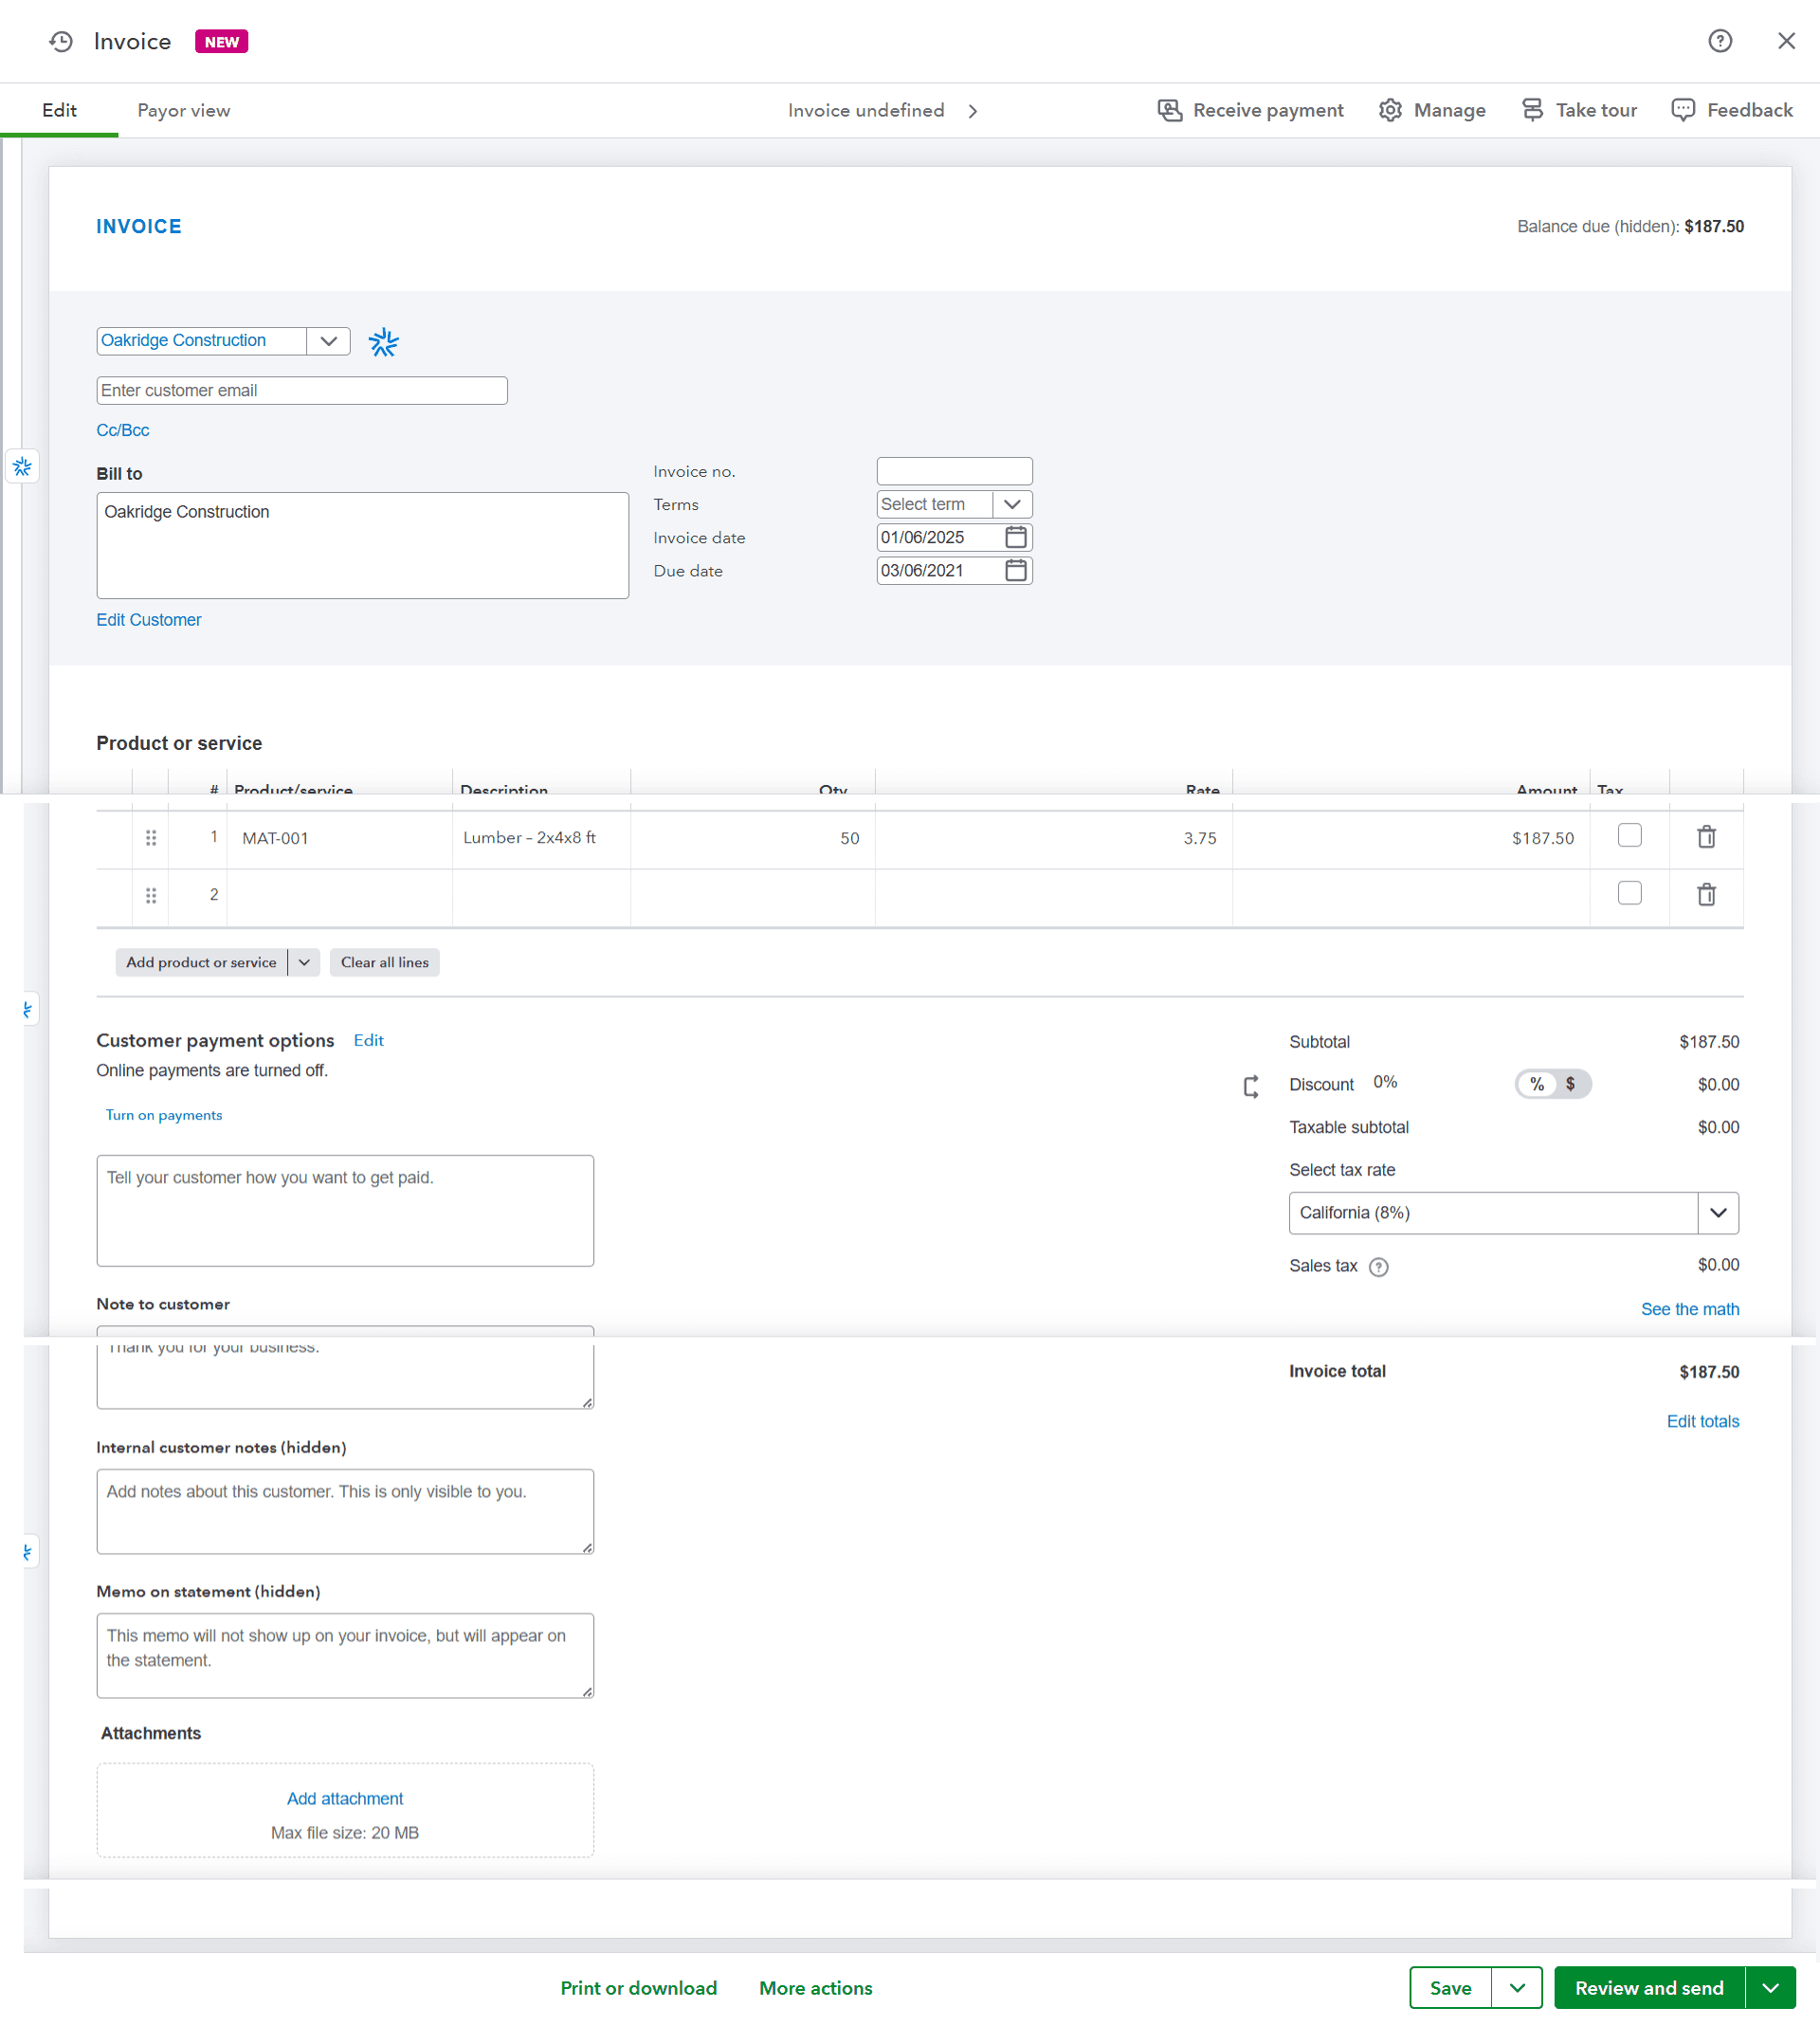The width and height of the screenshot is (1820, 2026).
Task: Click the AI spark icon beside customer name
Action: click(x=383, y=341)
